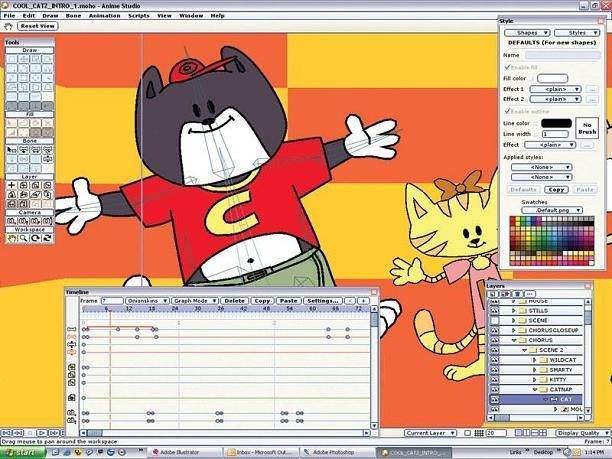Play the animation
The image size is (612, 459).
tap(42, 433)
